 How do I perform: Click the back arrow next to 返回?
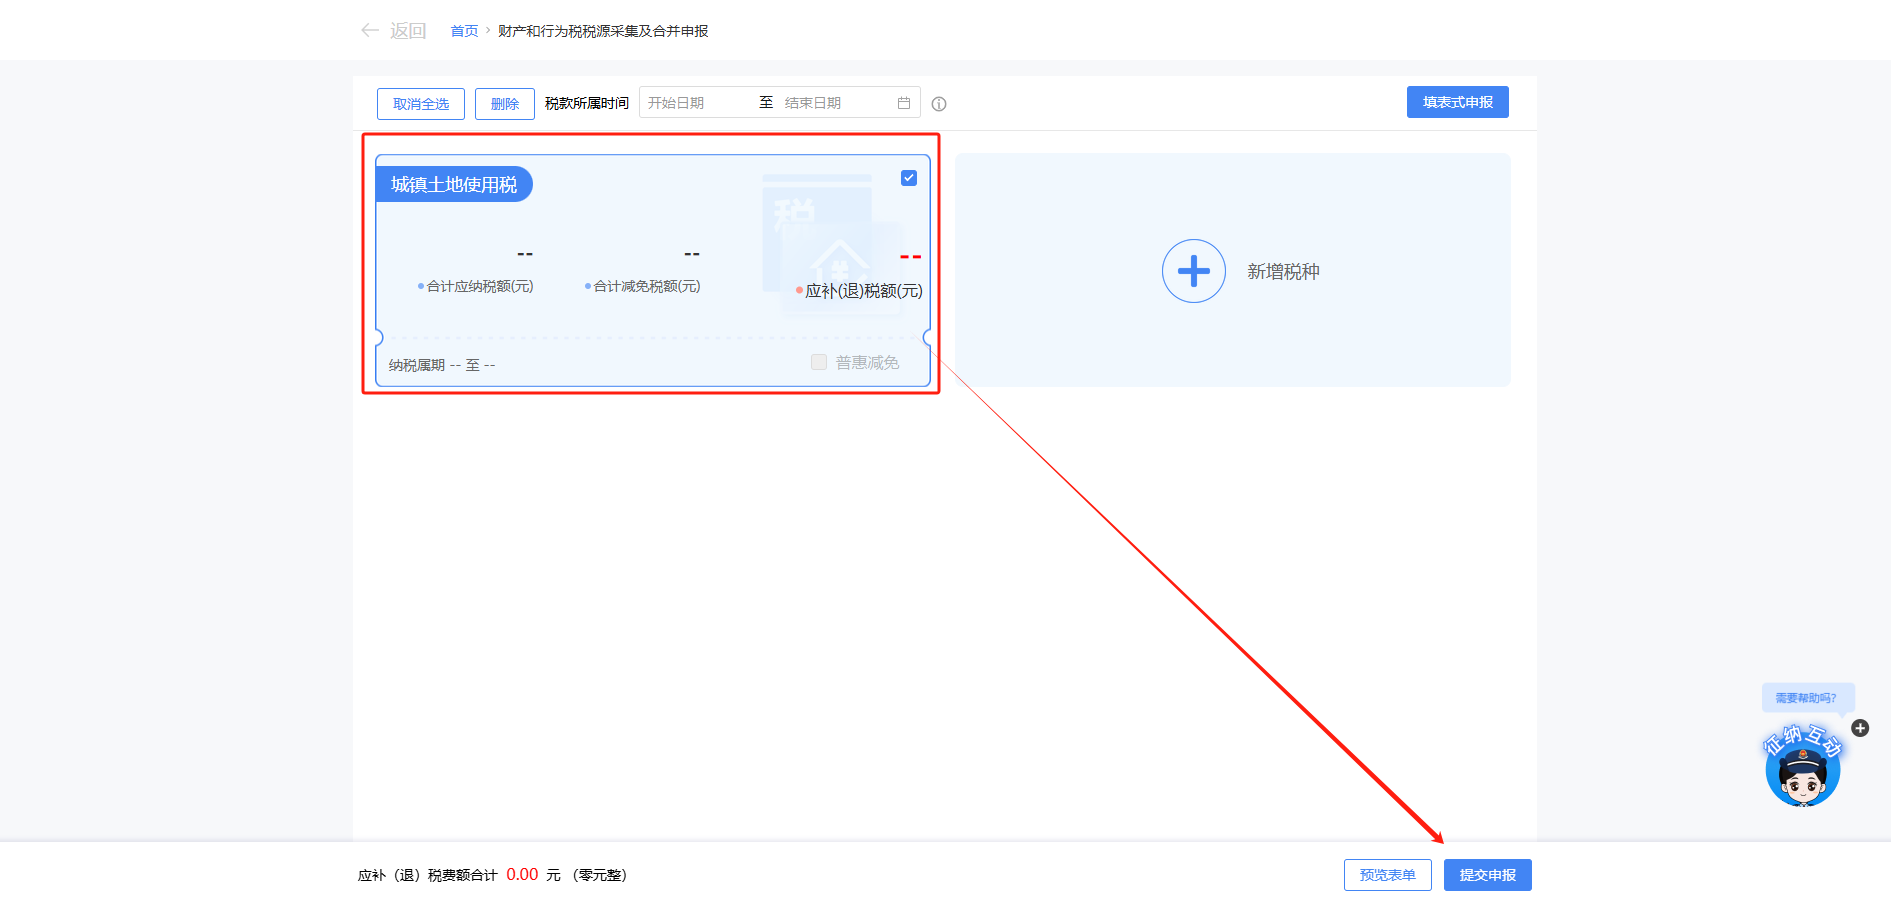[369, 30]
